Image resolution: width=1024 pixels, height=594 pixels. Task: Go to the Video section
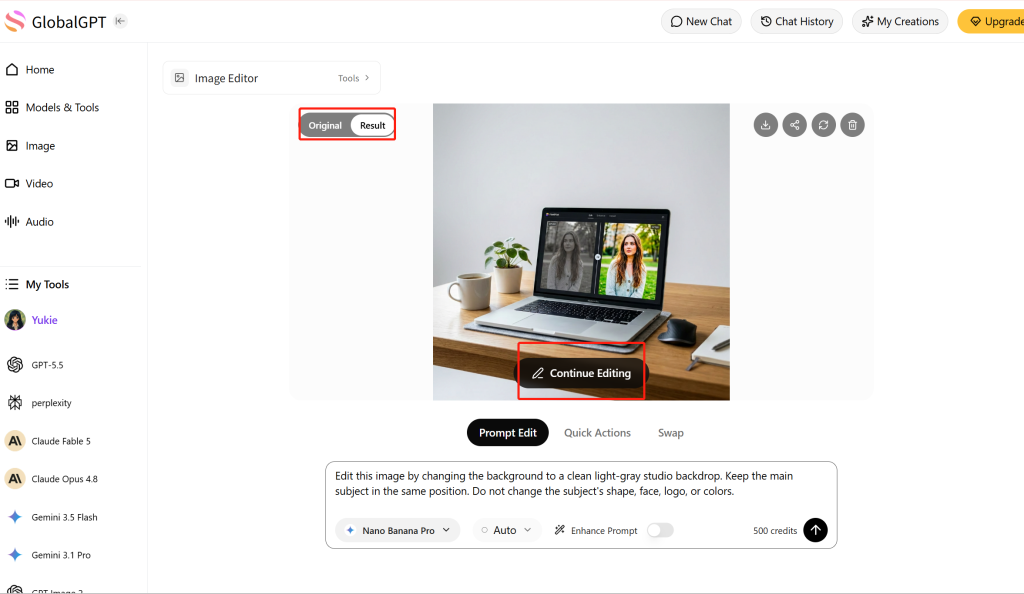29,183
